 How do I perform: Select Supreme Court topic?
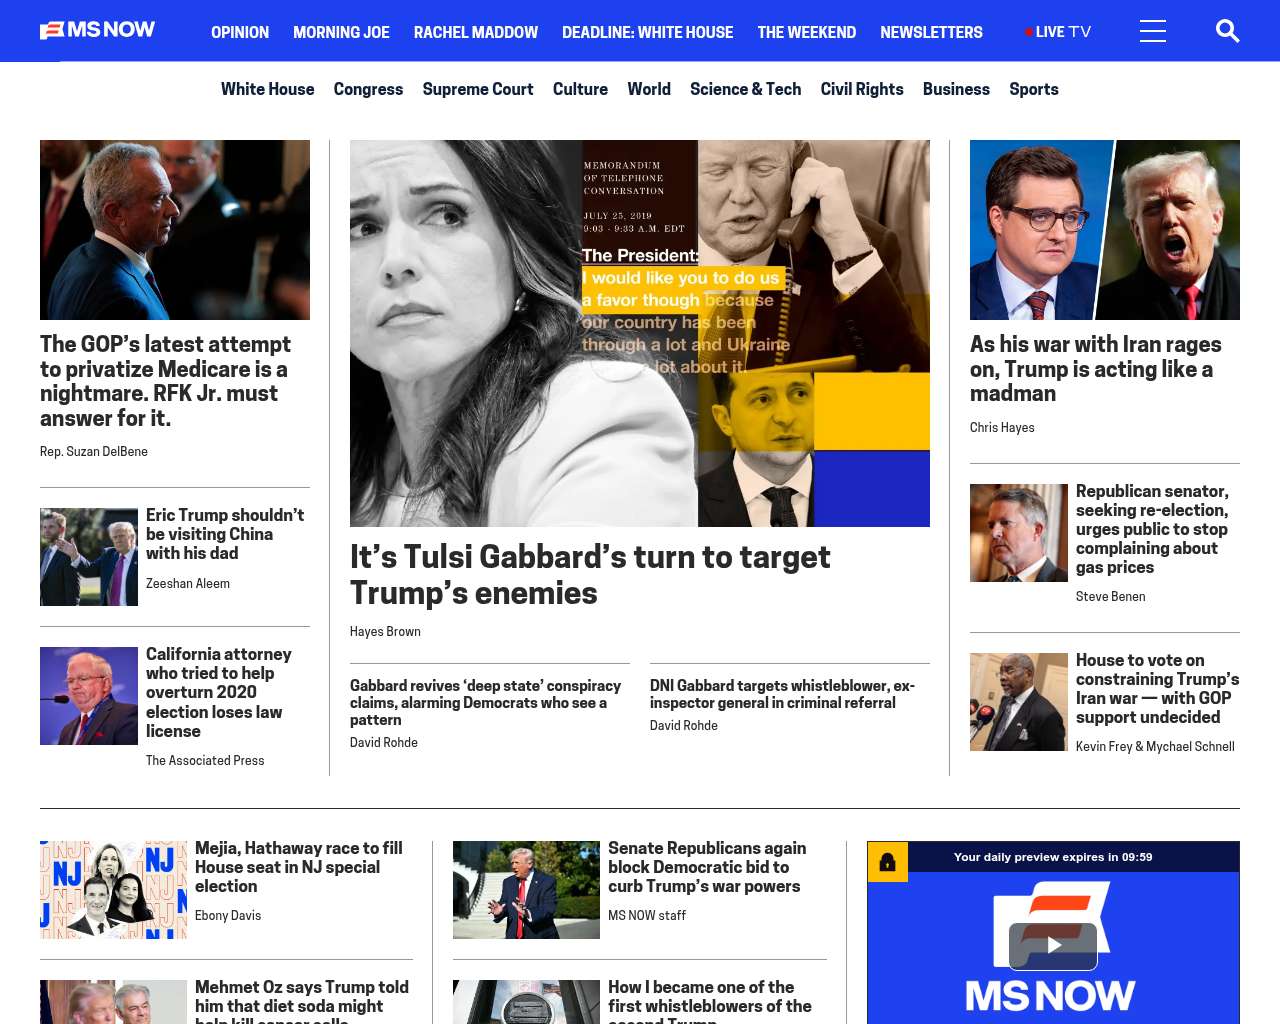click(x=478, y=89)
